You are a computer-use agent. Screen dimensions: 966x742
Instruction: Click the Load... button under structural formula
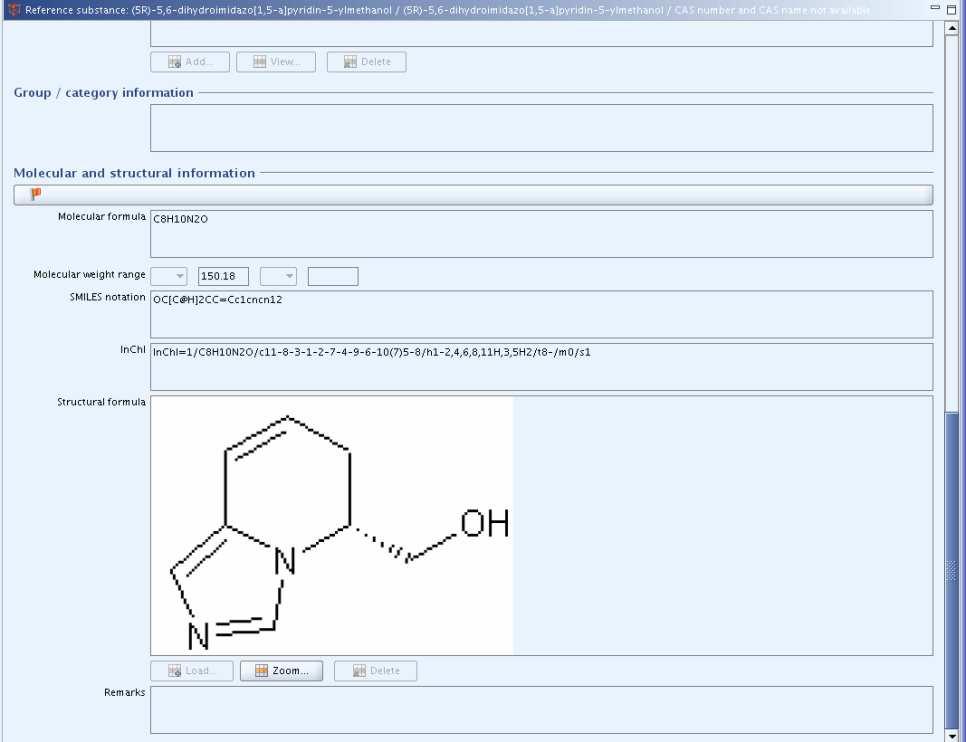click(x=192, y=671)
